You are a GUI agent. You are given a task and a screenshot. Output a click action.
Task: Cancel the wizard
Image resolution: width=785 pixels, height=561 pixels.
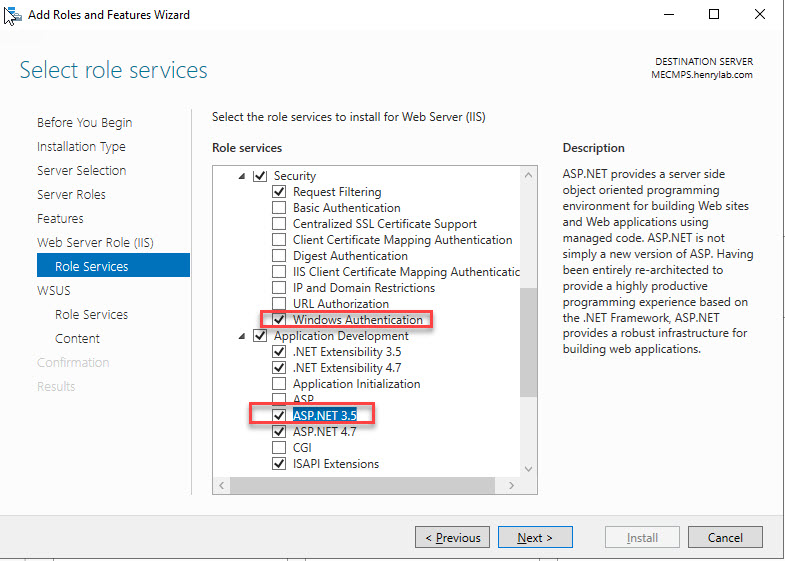coord(725,538)
